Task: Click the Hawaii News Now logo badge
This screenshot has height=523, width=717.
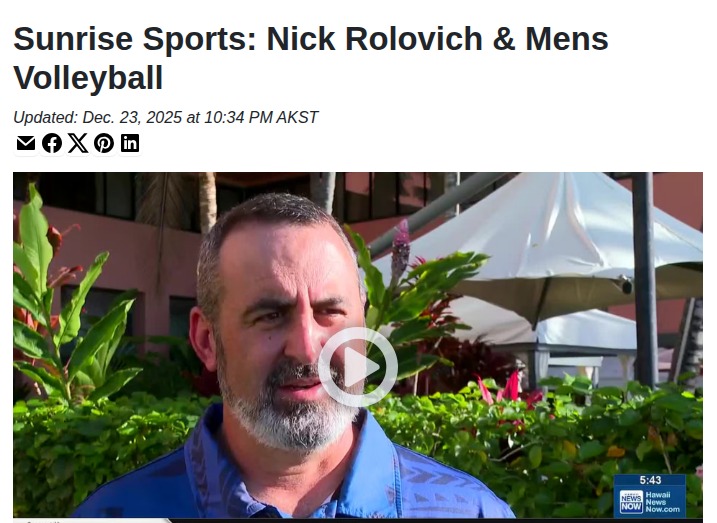Action: tap(631, 502)
